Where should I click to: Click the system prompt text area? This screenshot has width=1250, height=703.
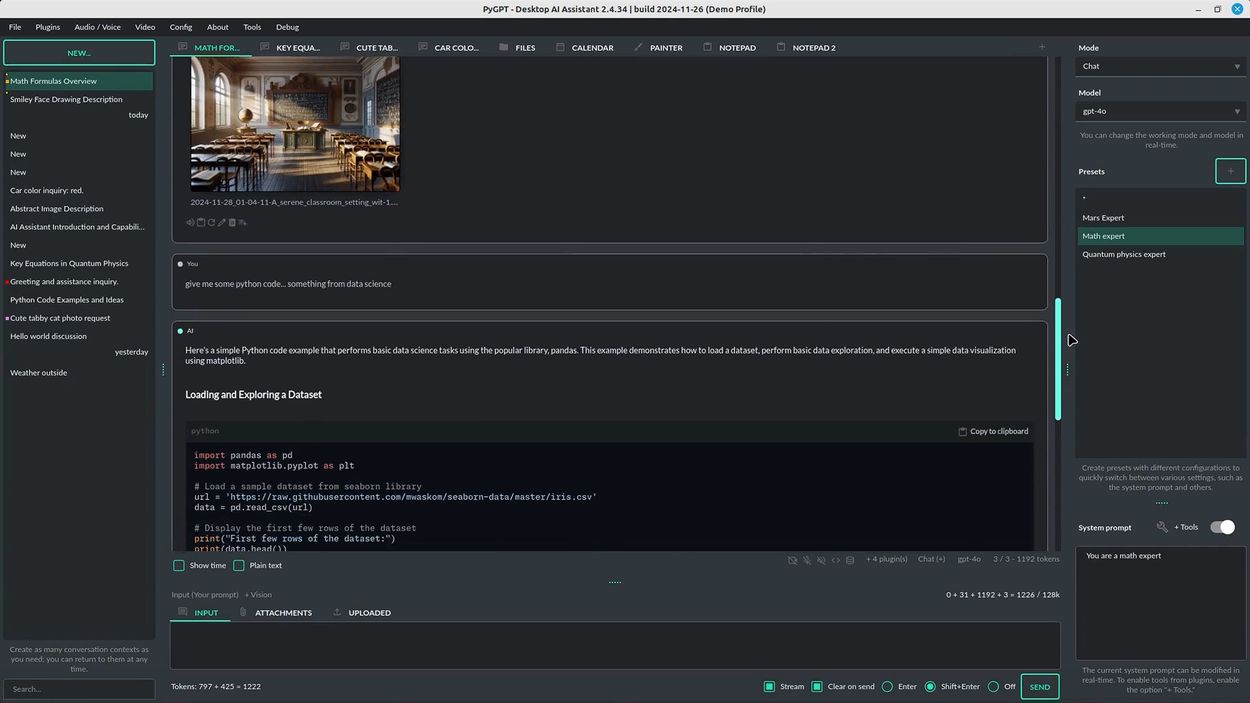tap(1160, 603)
